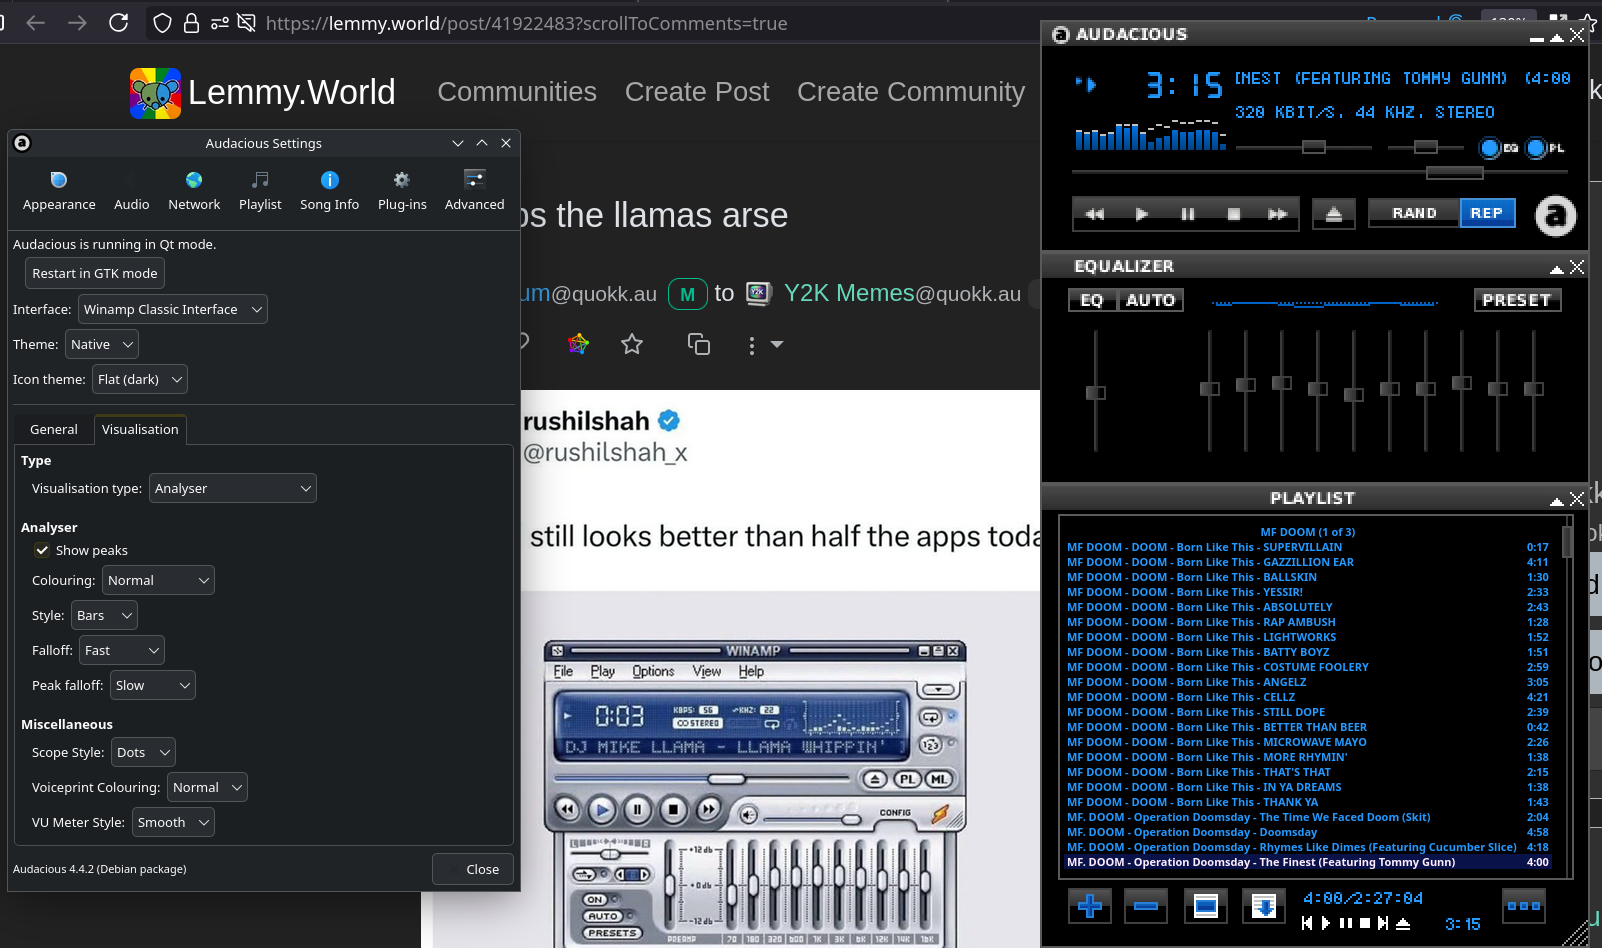1602x948 pixels.
Task: Open the Plug-ins settings section
Action: (x=402, y=190)
